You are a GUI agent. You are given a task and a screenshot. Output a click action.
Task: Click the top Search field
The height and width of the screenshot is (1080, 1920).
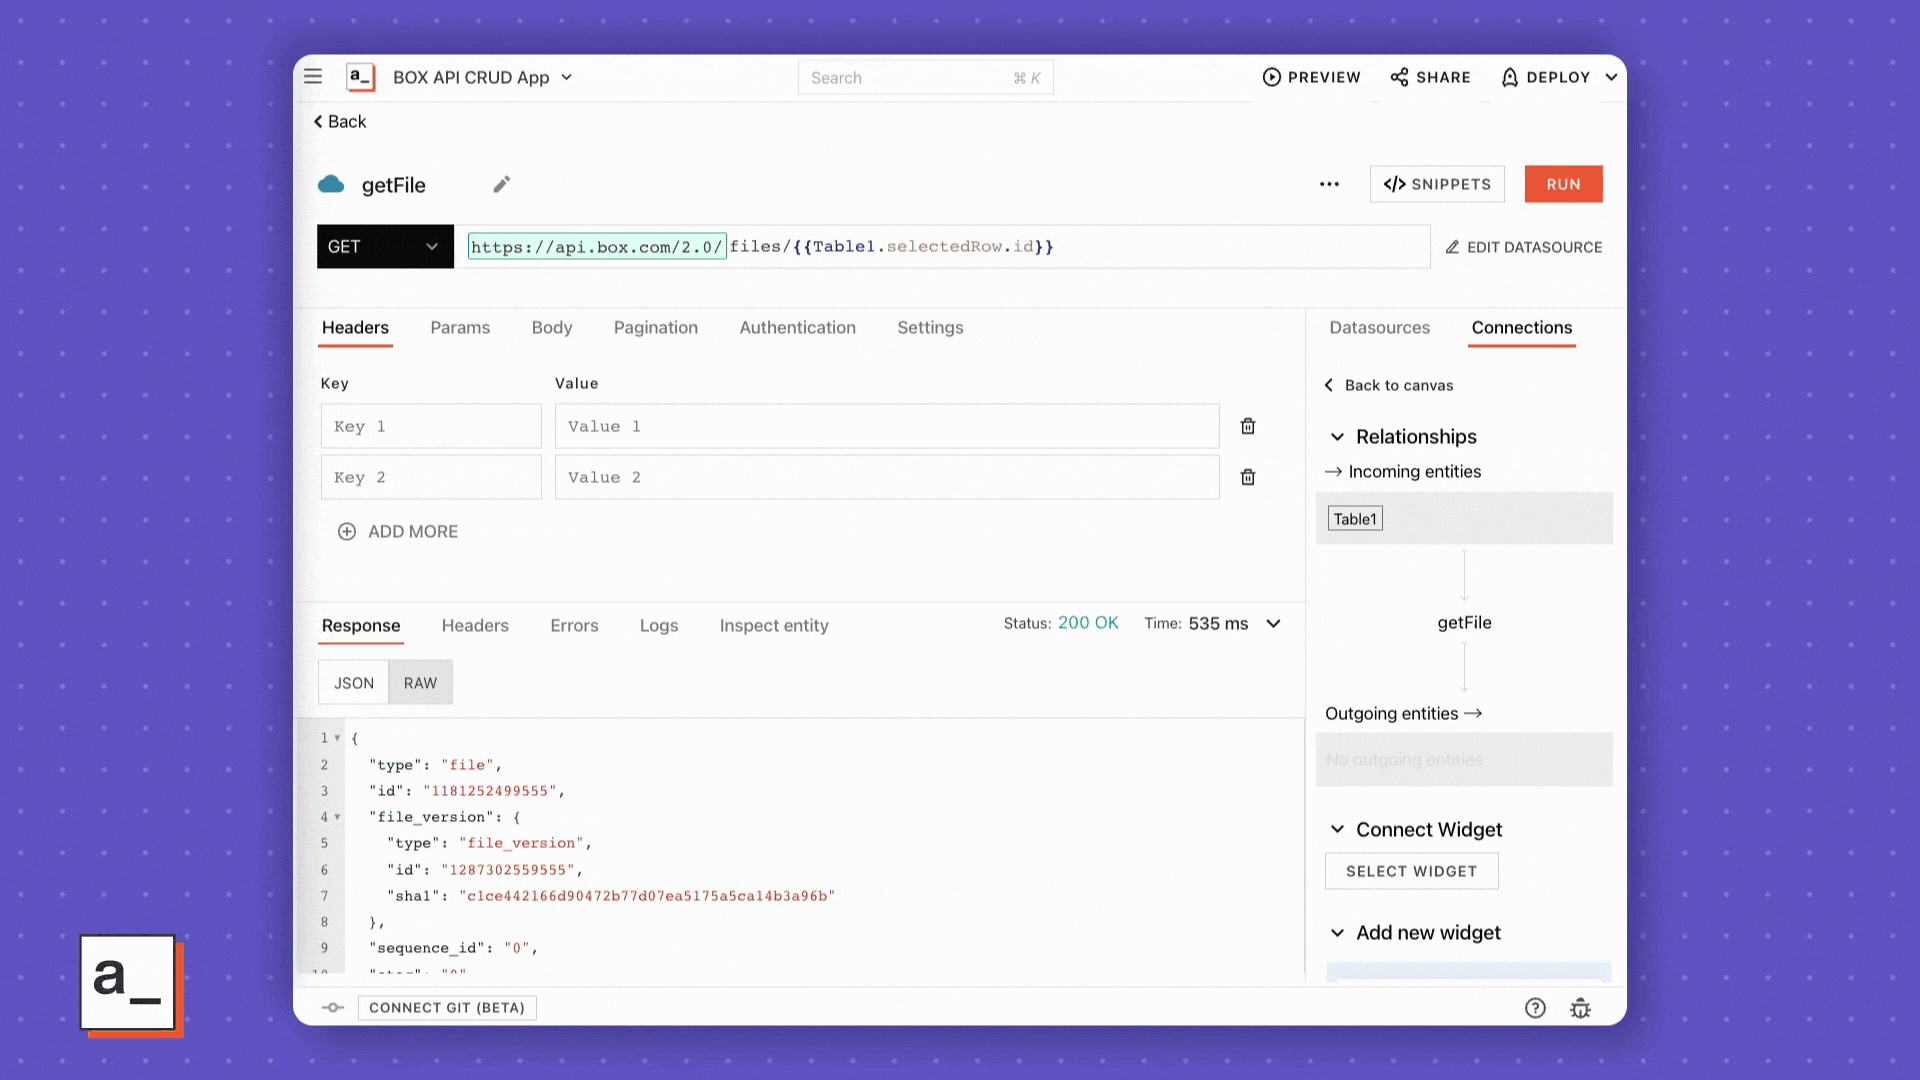[925, 78]
